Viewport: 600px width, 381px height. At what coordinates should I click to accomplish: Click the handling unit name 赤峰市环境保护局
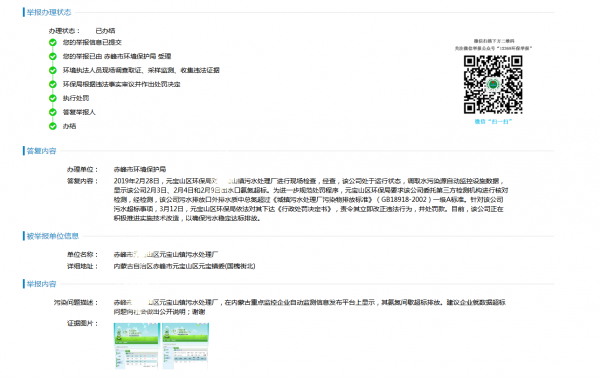pyautogui.click(x=140, y=169)
